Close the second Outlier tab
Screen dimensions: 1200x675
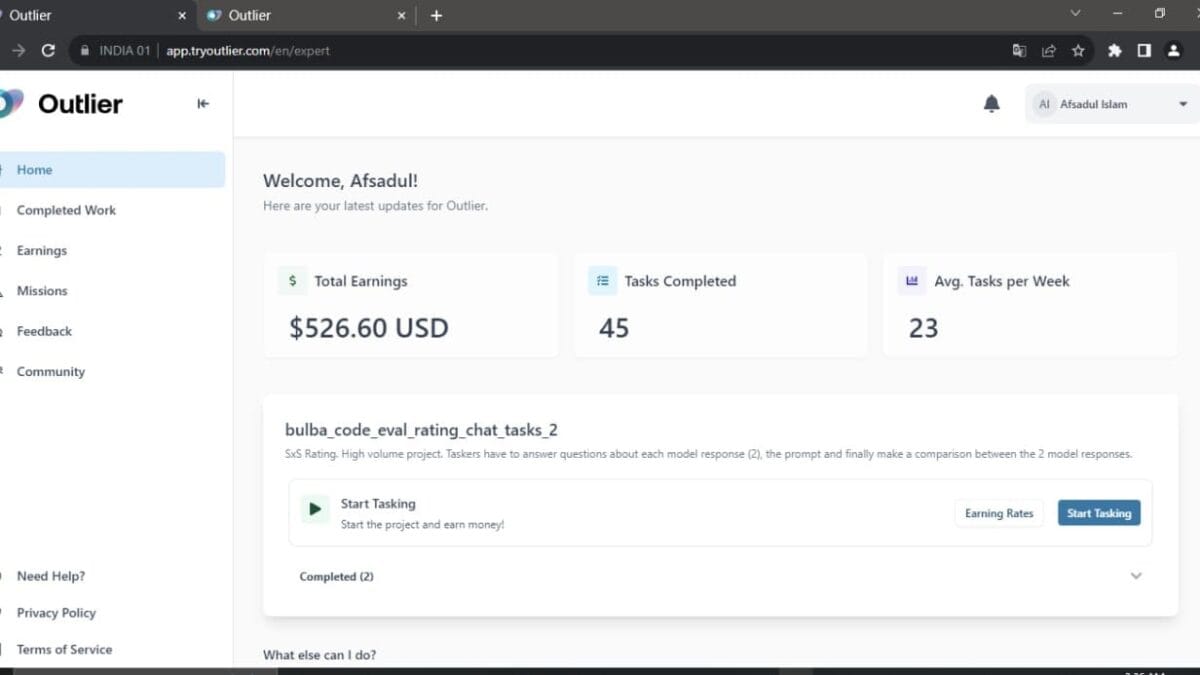(401, 15)
